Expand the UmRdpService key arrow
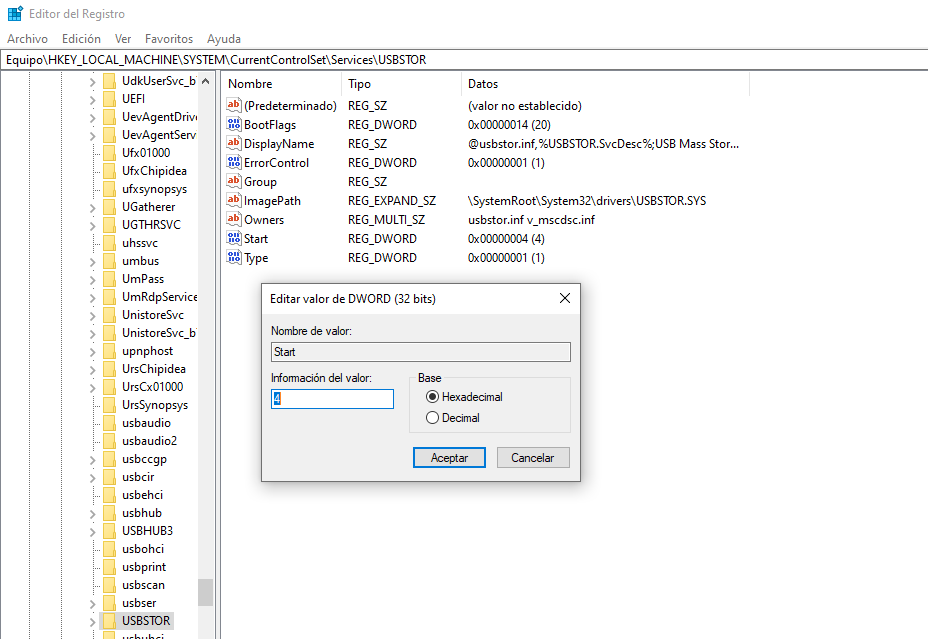This screenshot has height=639, width=928. coord(93,297)
